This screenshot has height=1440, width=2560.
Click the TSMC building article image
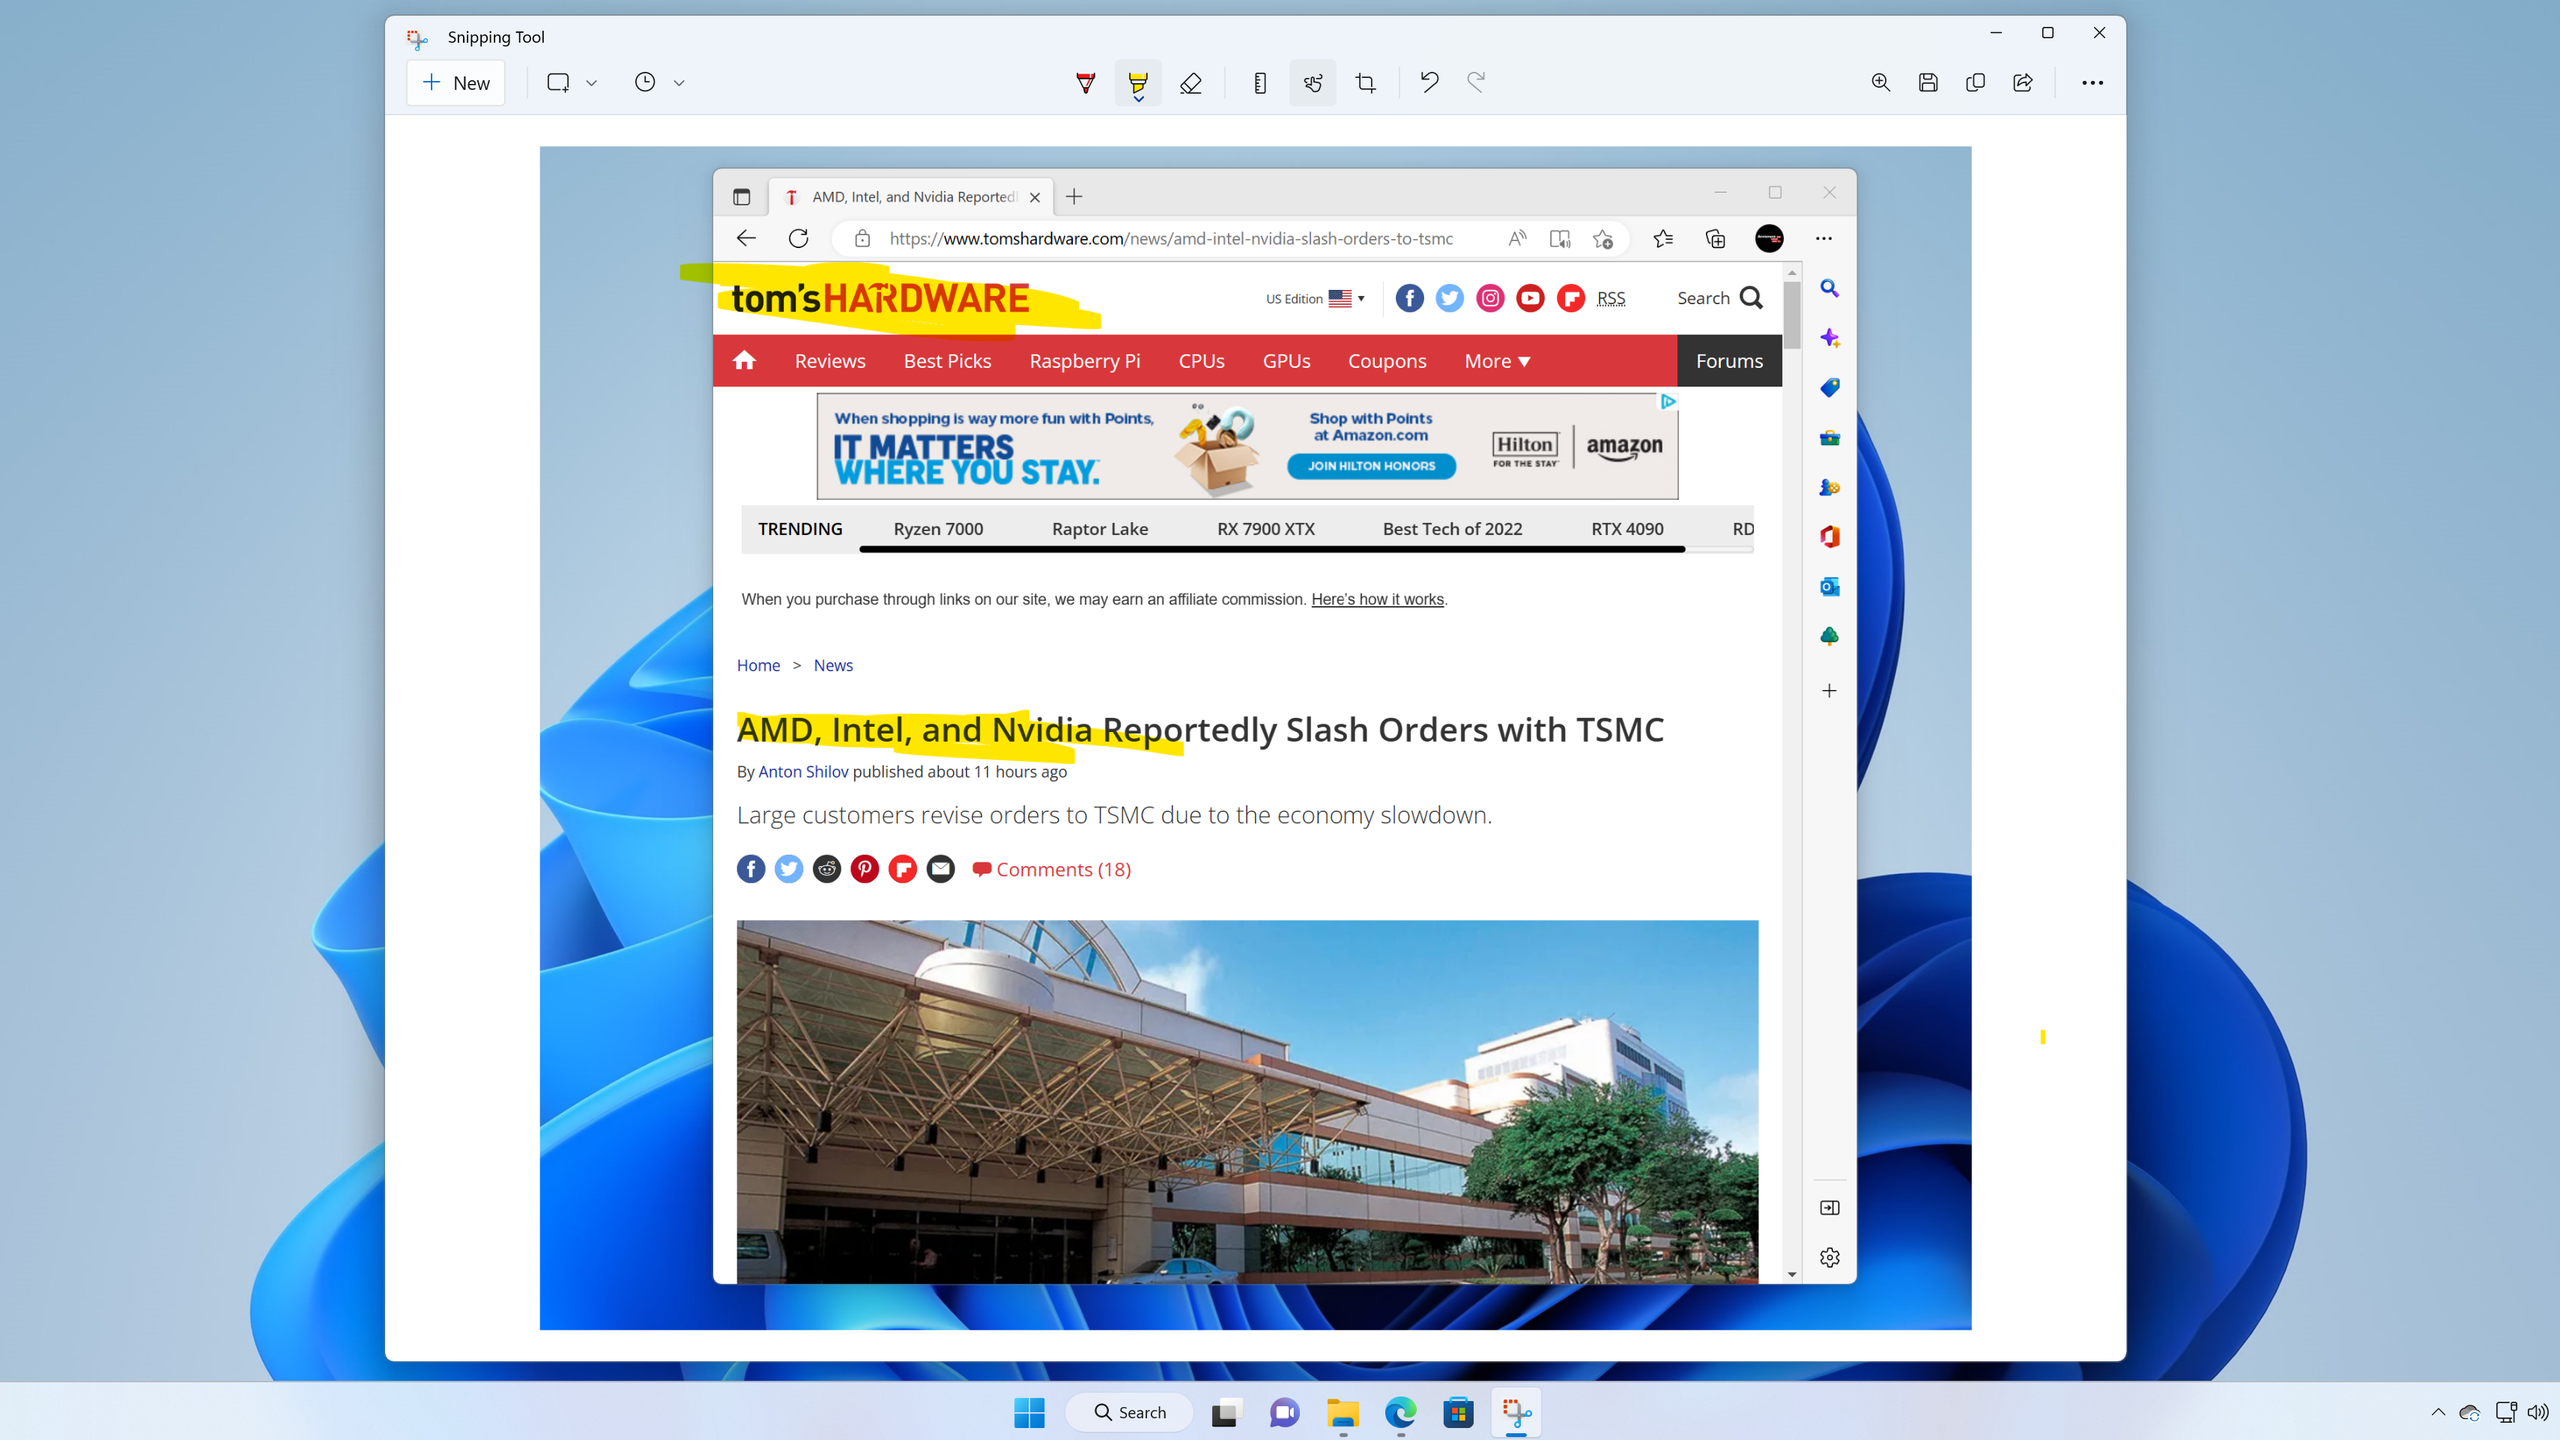tap(1247, 1101)
